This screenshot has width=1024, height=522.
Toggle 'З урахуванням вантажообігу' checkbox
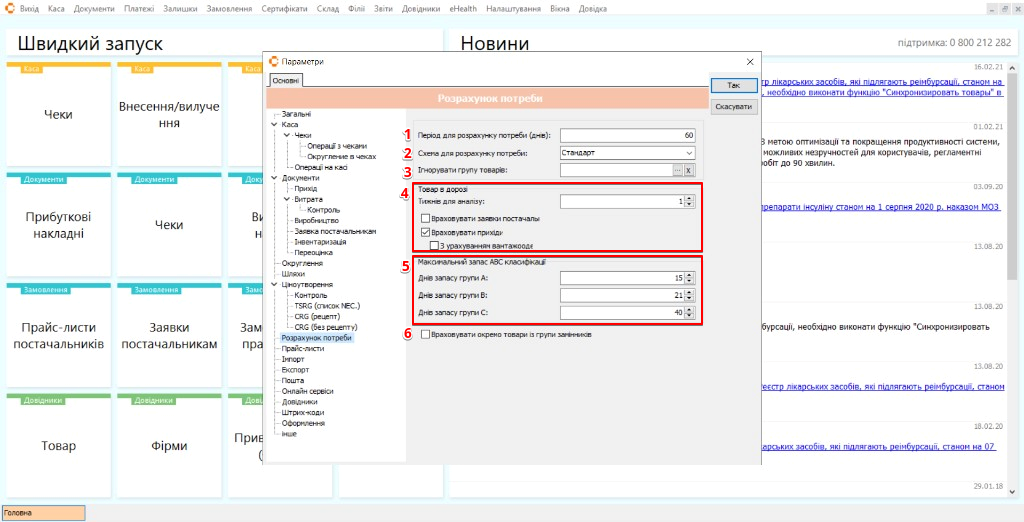click(x=434, y=245)
